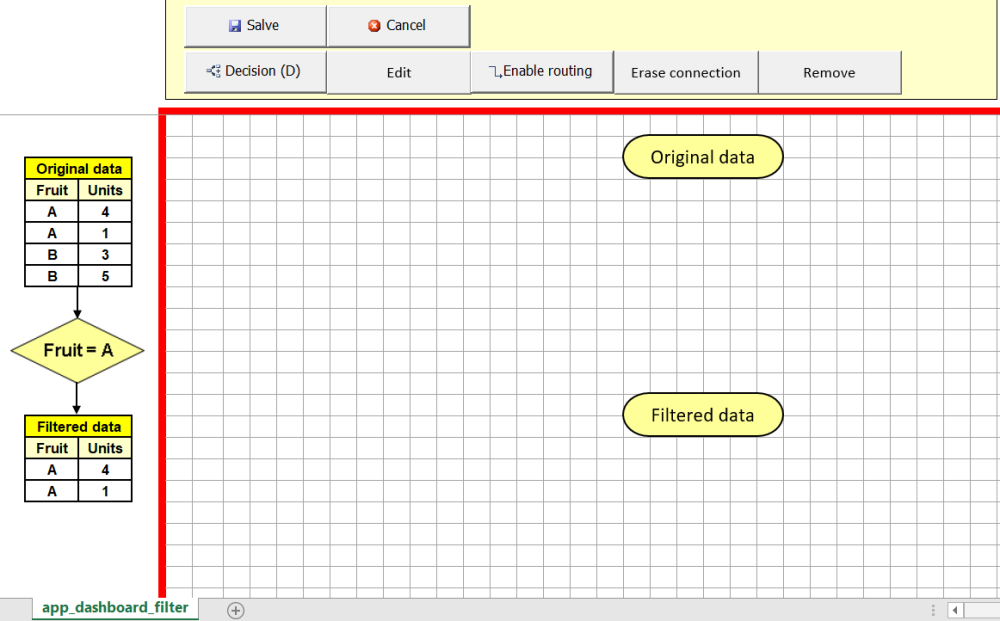Click the Filtered data table header in sidebar

(x=78, y=426)
